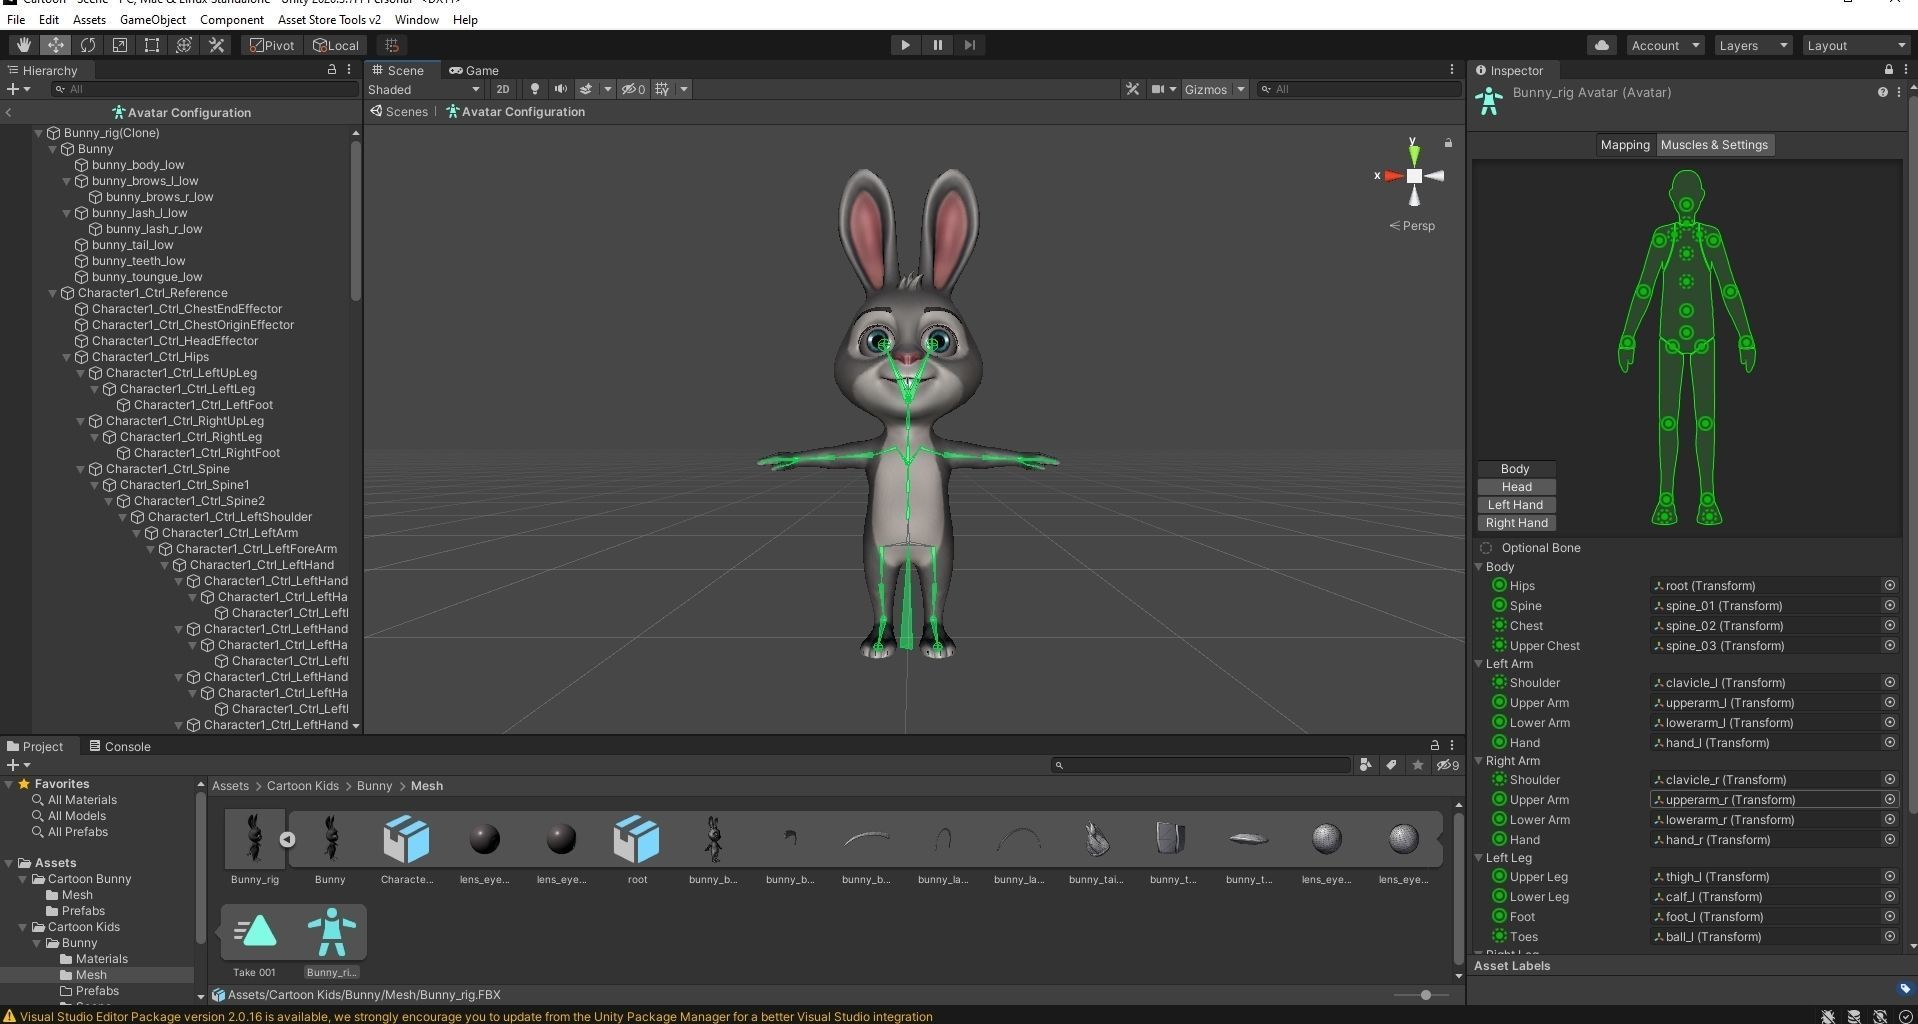Select the Move tool in toolbar
Image resolution: width=1918 pixels, height=1024 pixels.
(55, 45)
